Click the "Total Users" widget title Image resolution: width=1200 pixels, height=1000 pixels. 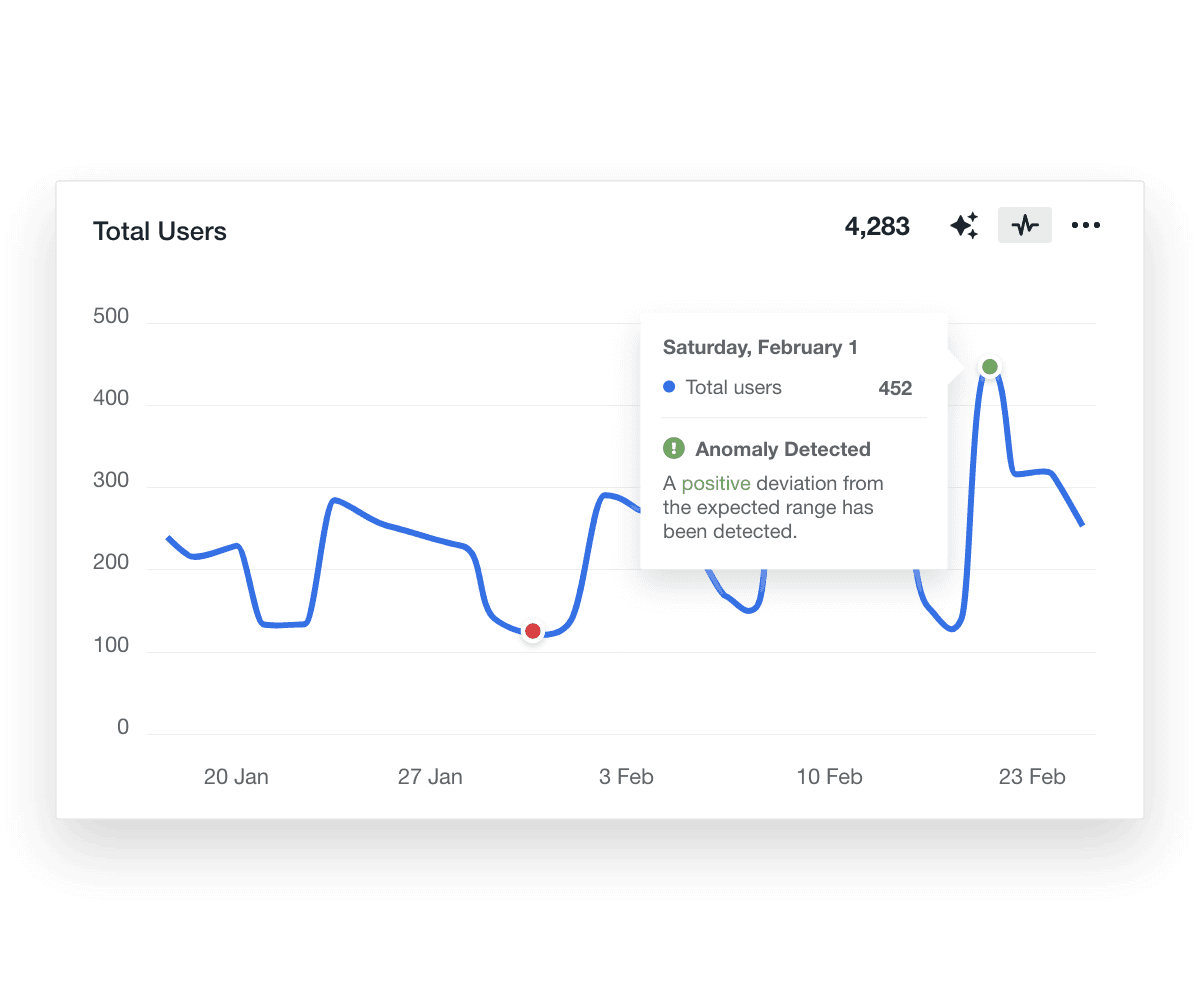point(160,231)
